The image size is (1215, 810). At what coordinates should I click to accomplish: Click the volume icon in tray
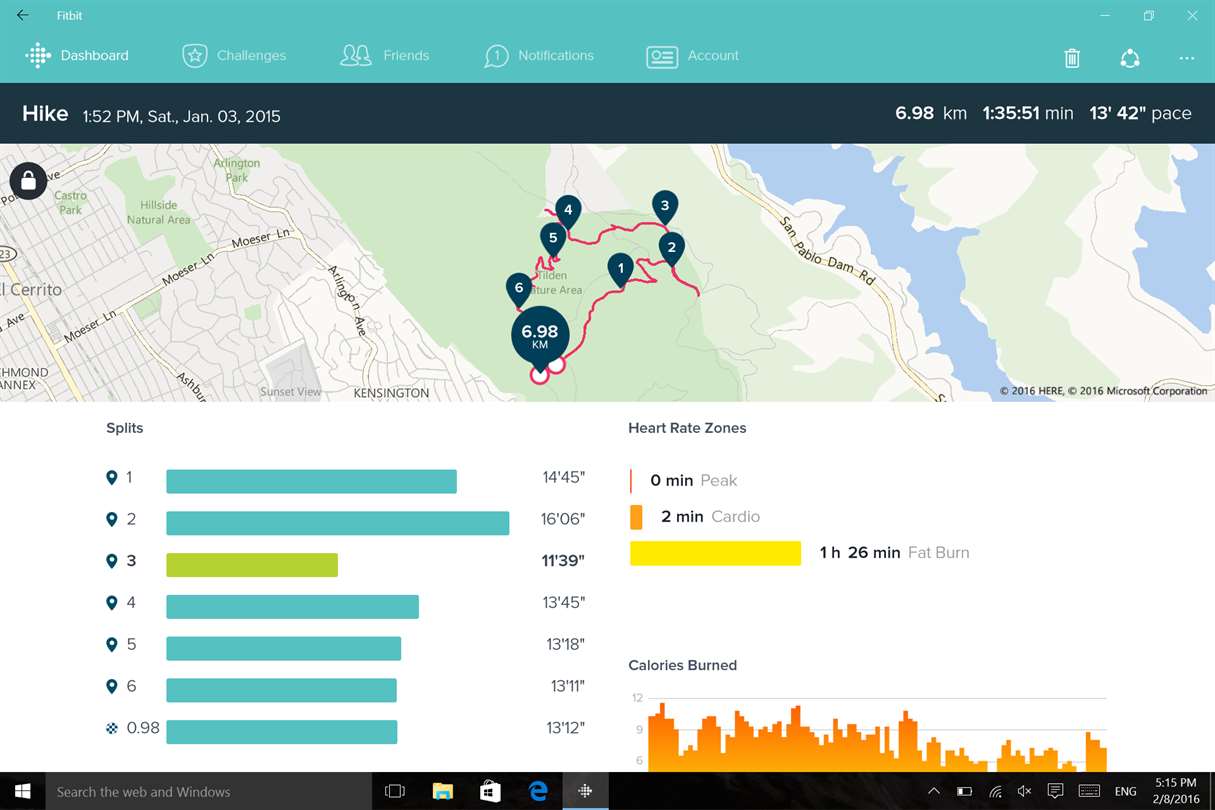click(1024, 791)
